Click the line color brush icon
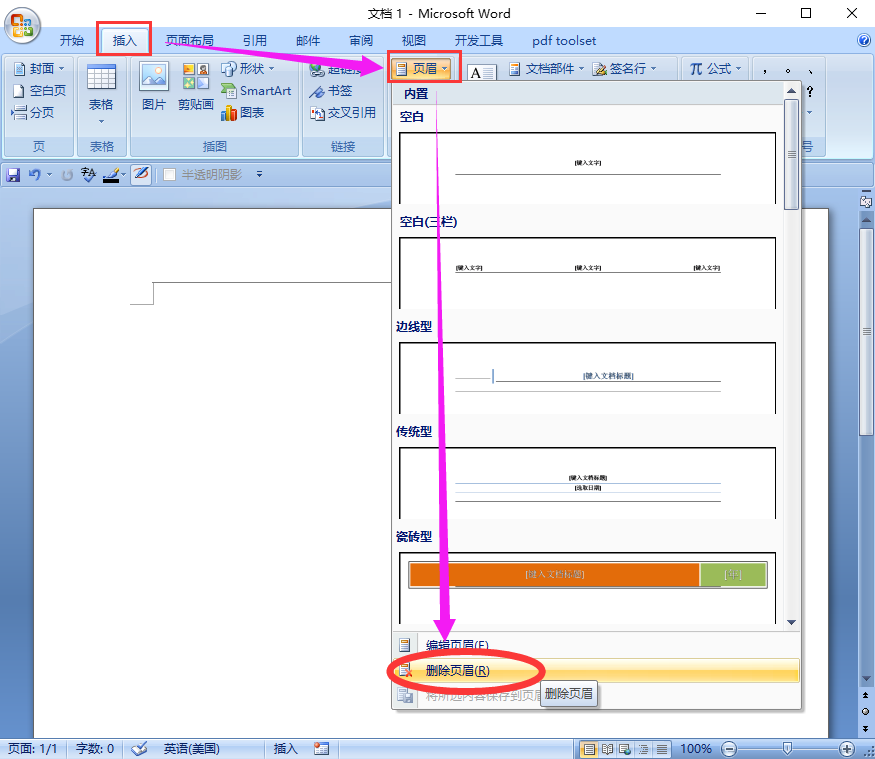875x759 pixels. tap(111, 175)
